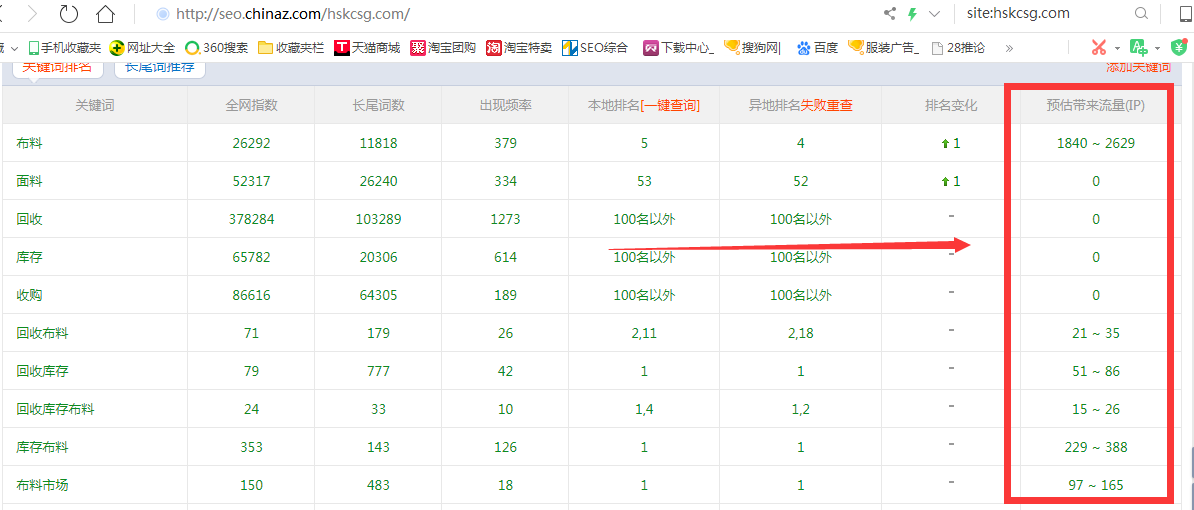
Task: Open the scissors screenshot tool
Action: coord(1099,47)
